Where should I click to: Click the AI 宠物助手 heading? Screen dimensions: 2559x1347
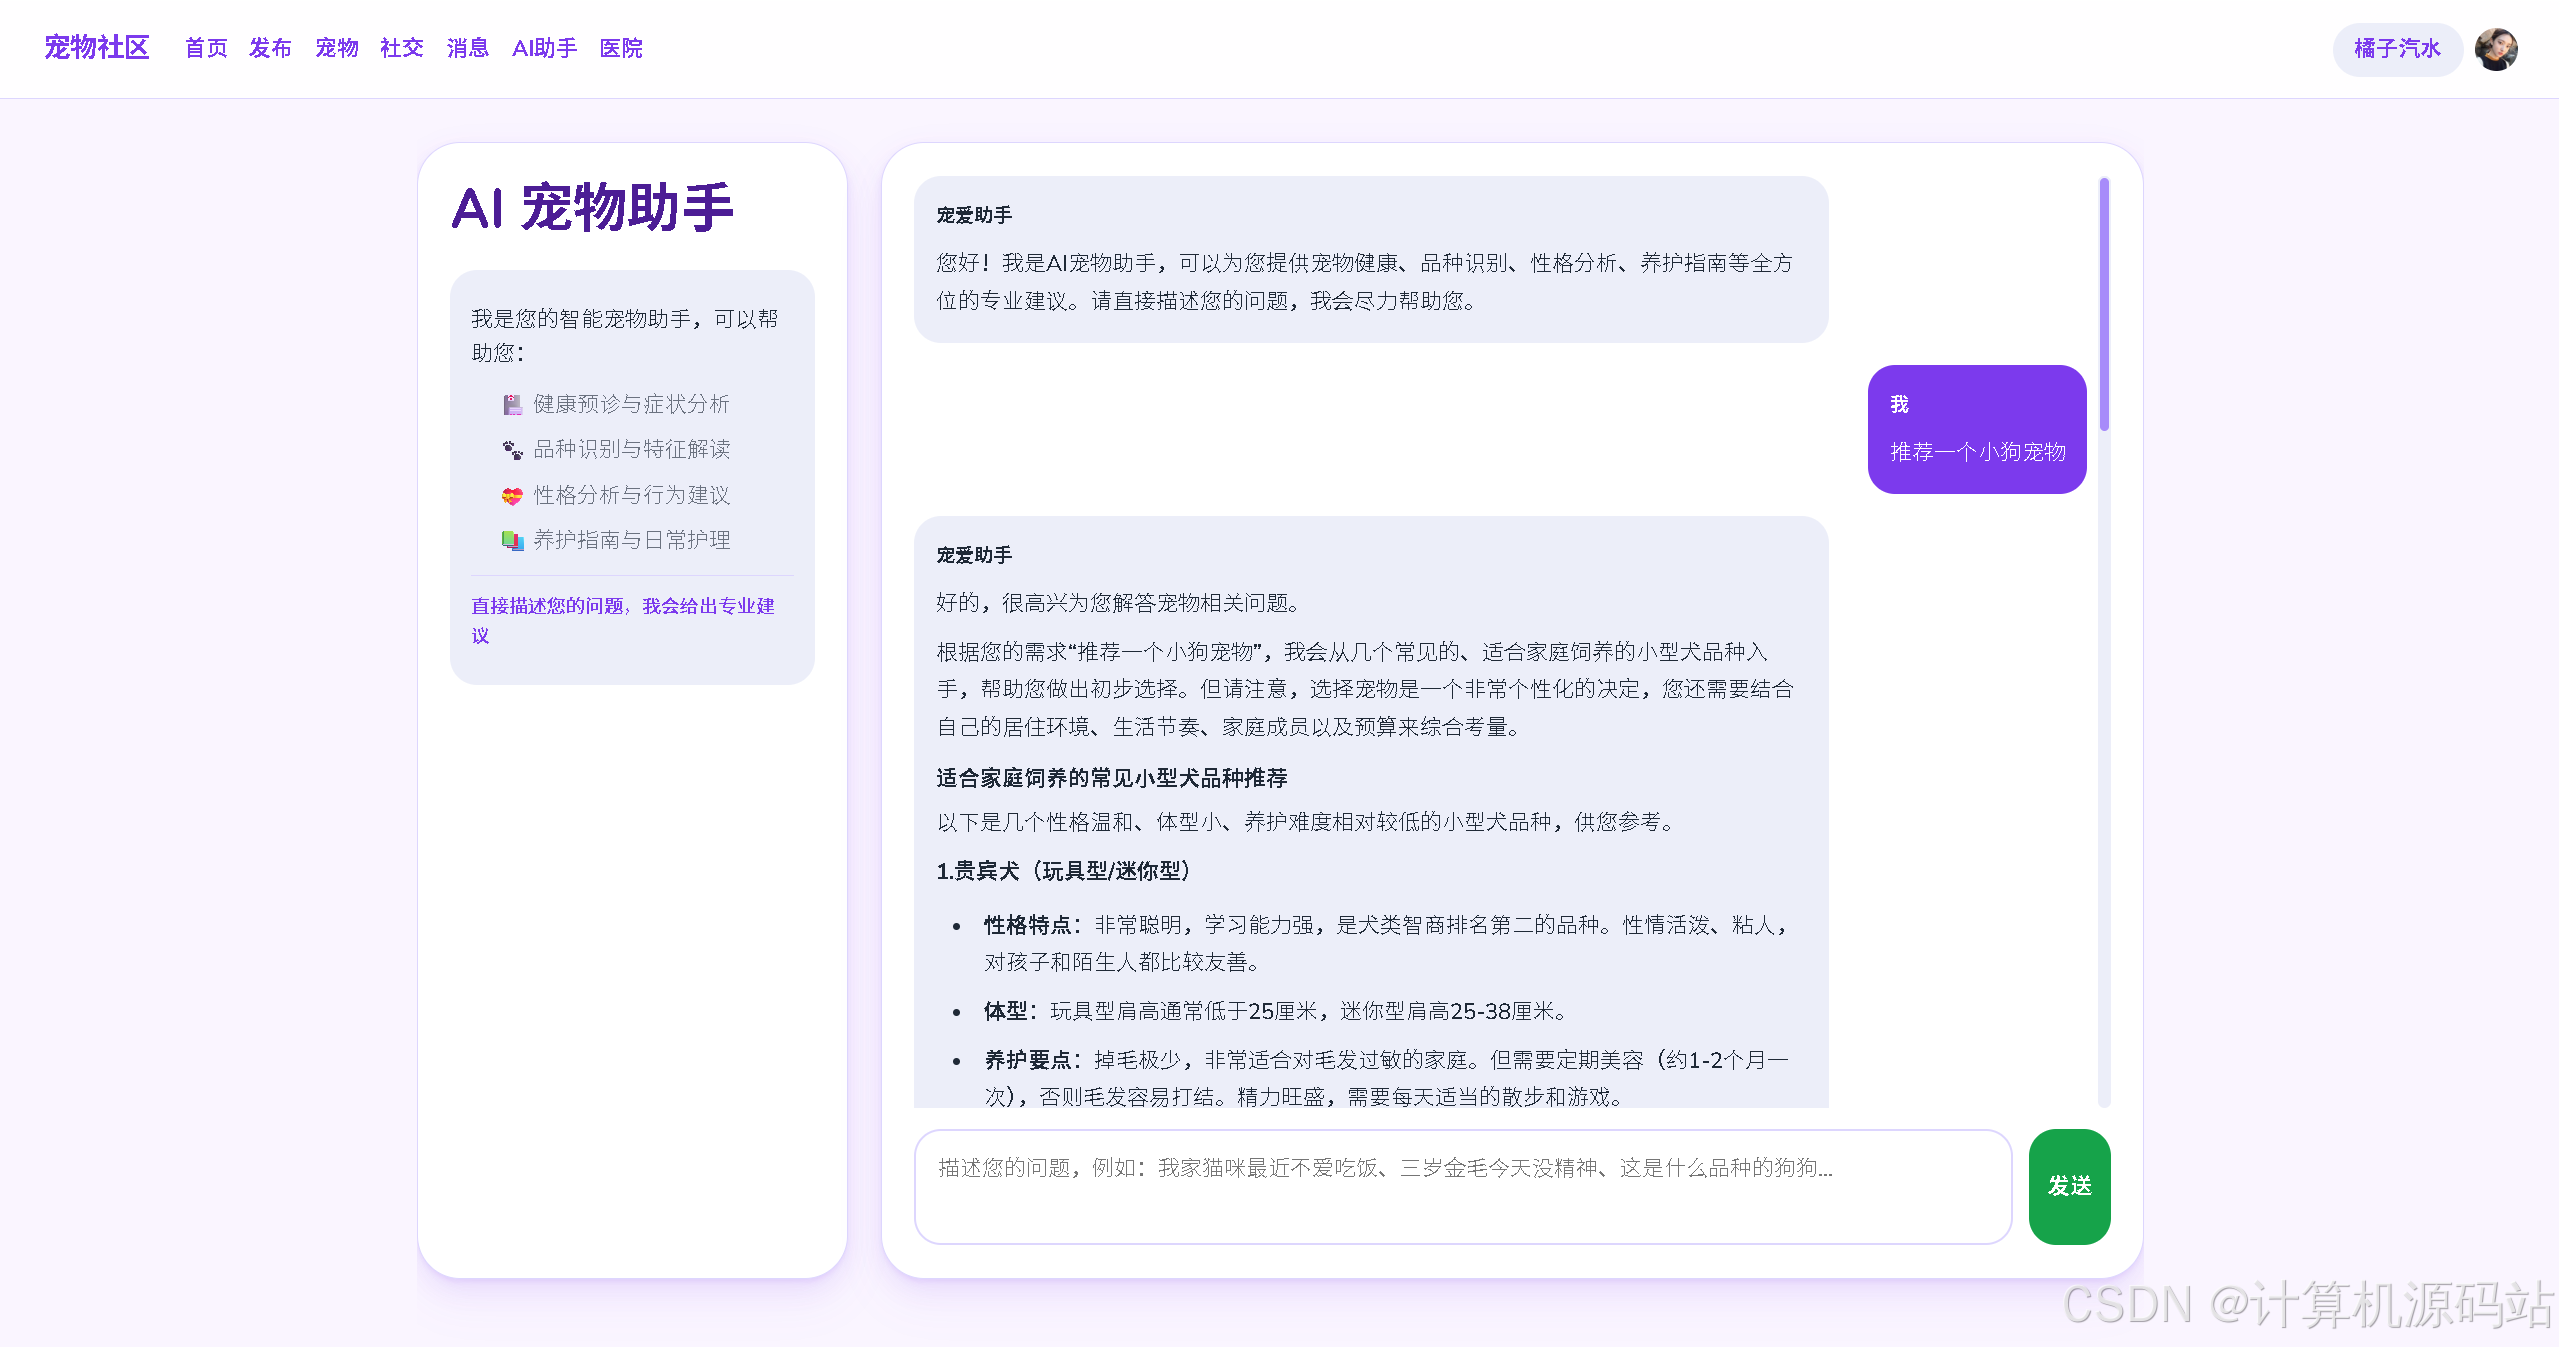(x=592, y=207)
